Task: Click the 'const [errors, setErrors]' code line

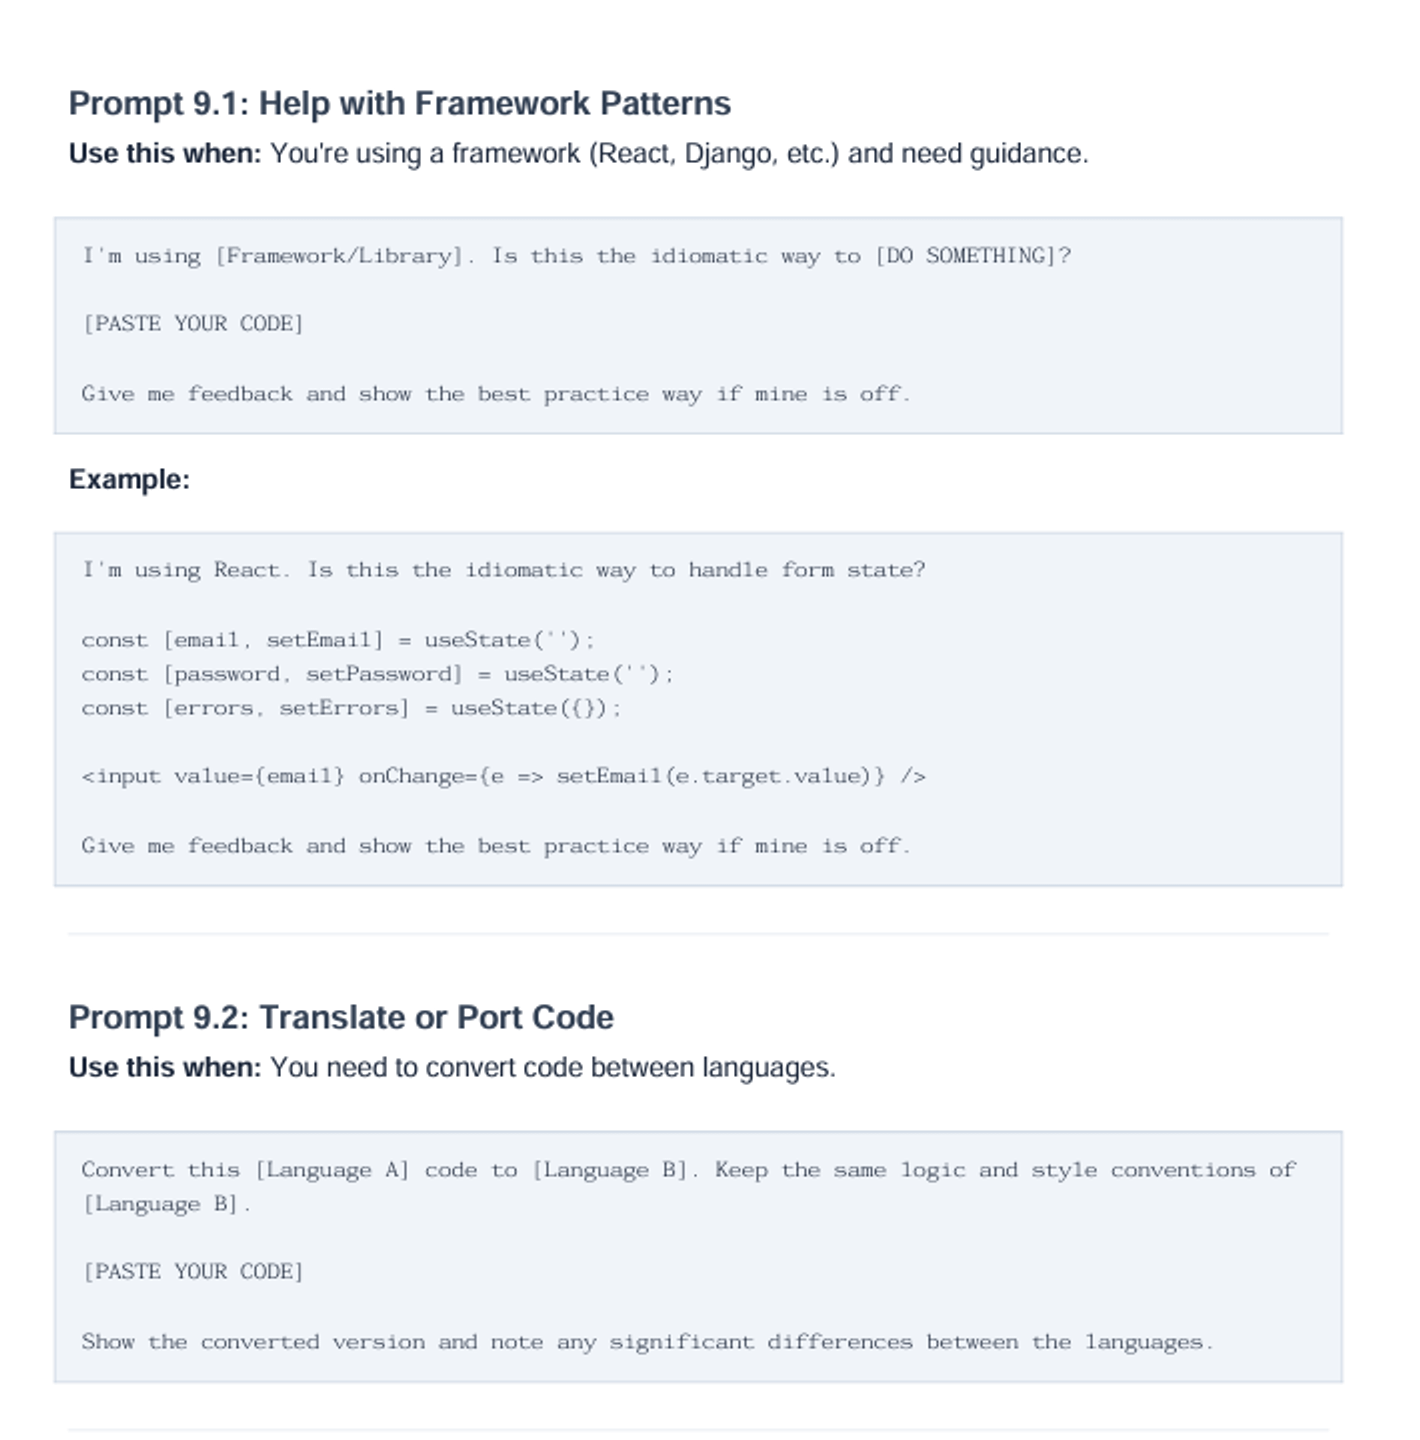Action: pos(351,708)
